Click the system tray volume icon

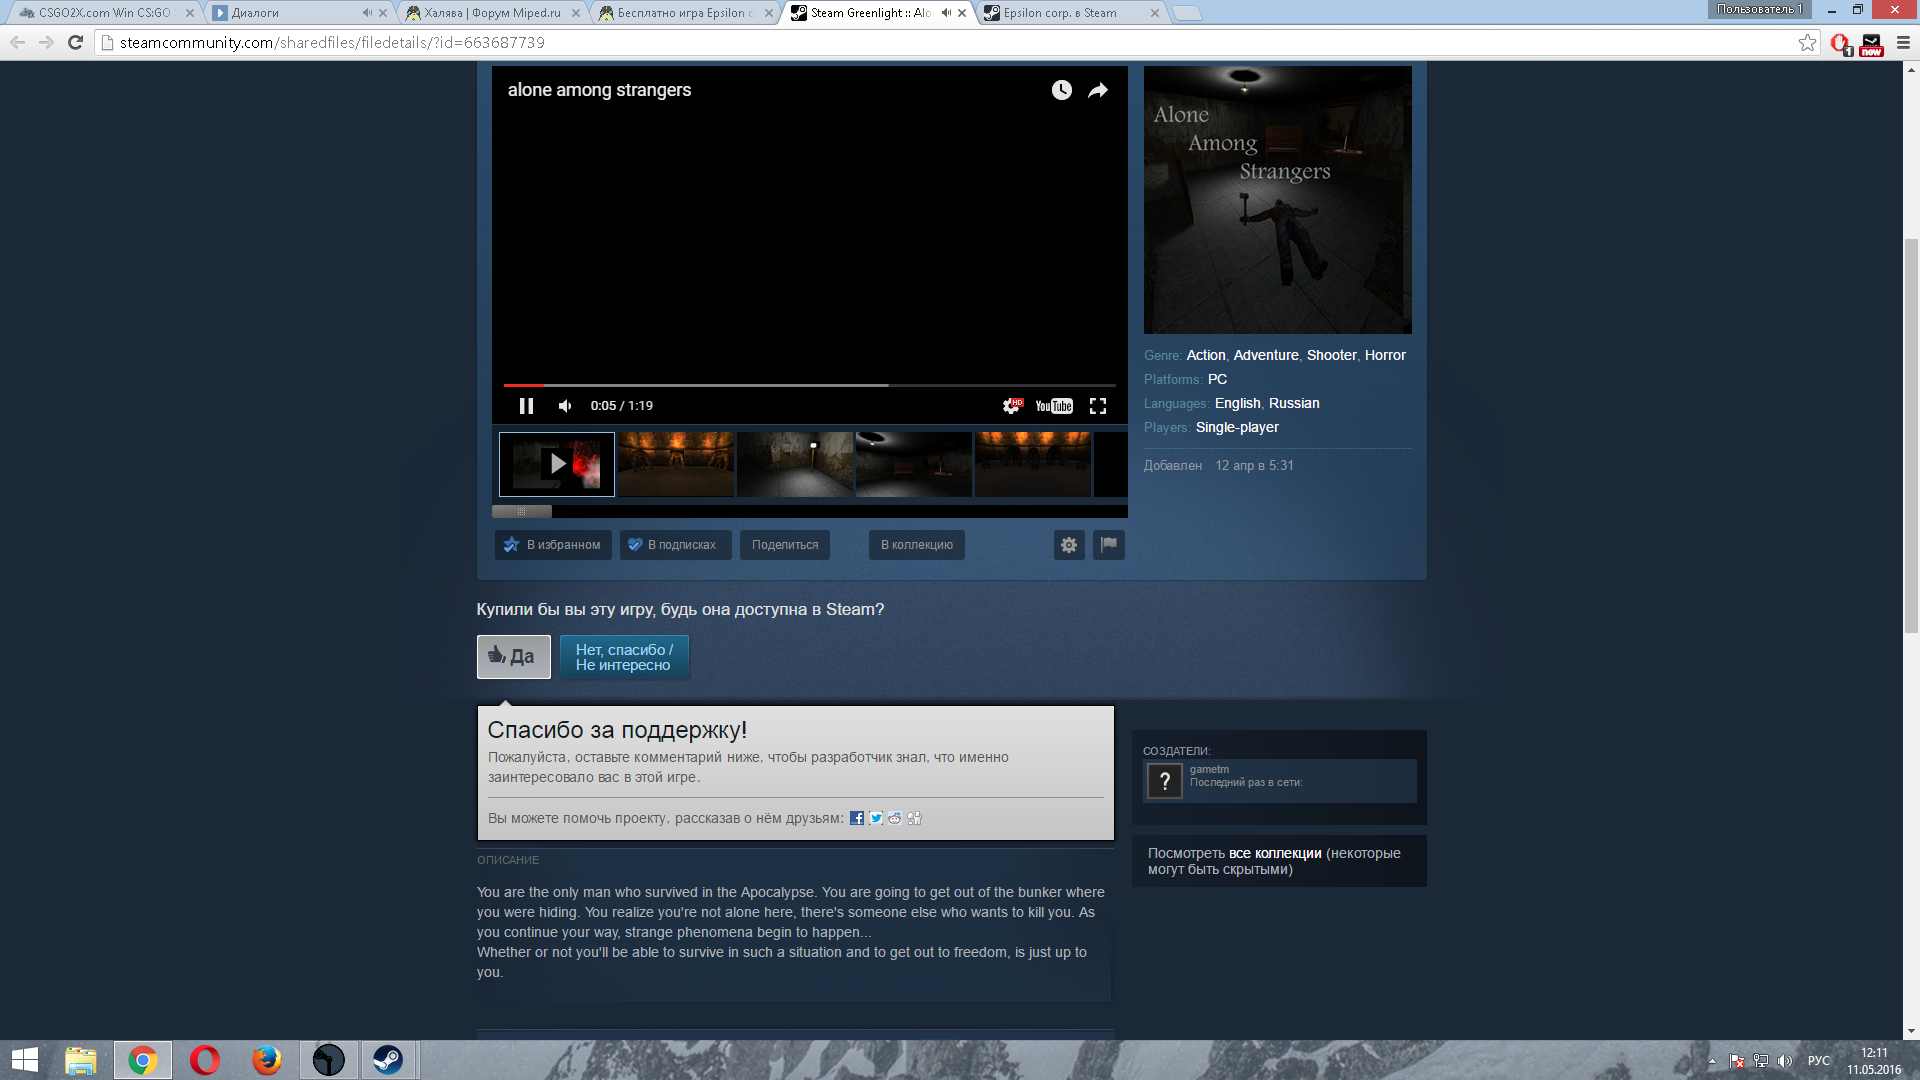tap(1785, 1061)
